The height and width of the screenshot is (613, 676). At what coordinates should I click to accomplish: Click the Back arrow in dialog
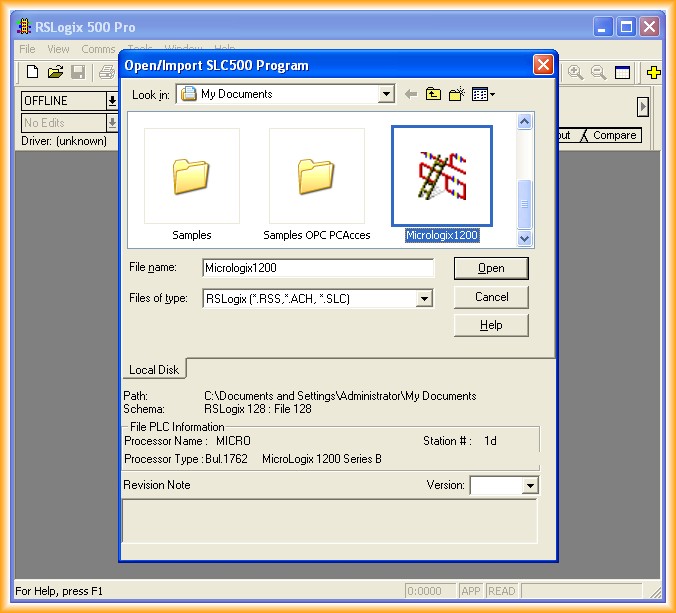[x=411, y=94]
